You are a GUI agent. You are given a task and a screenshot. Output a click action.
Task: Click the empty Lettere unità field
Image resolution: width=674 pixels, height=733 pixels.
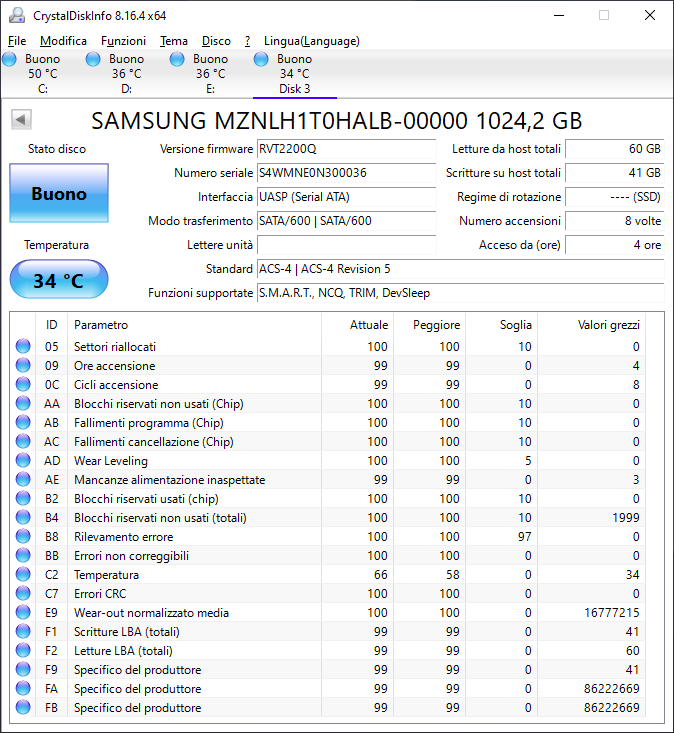tap(346, 245)
